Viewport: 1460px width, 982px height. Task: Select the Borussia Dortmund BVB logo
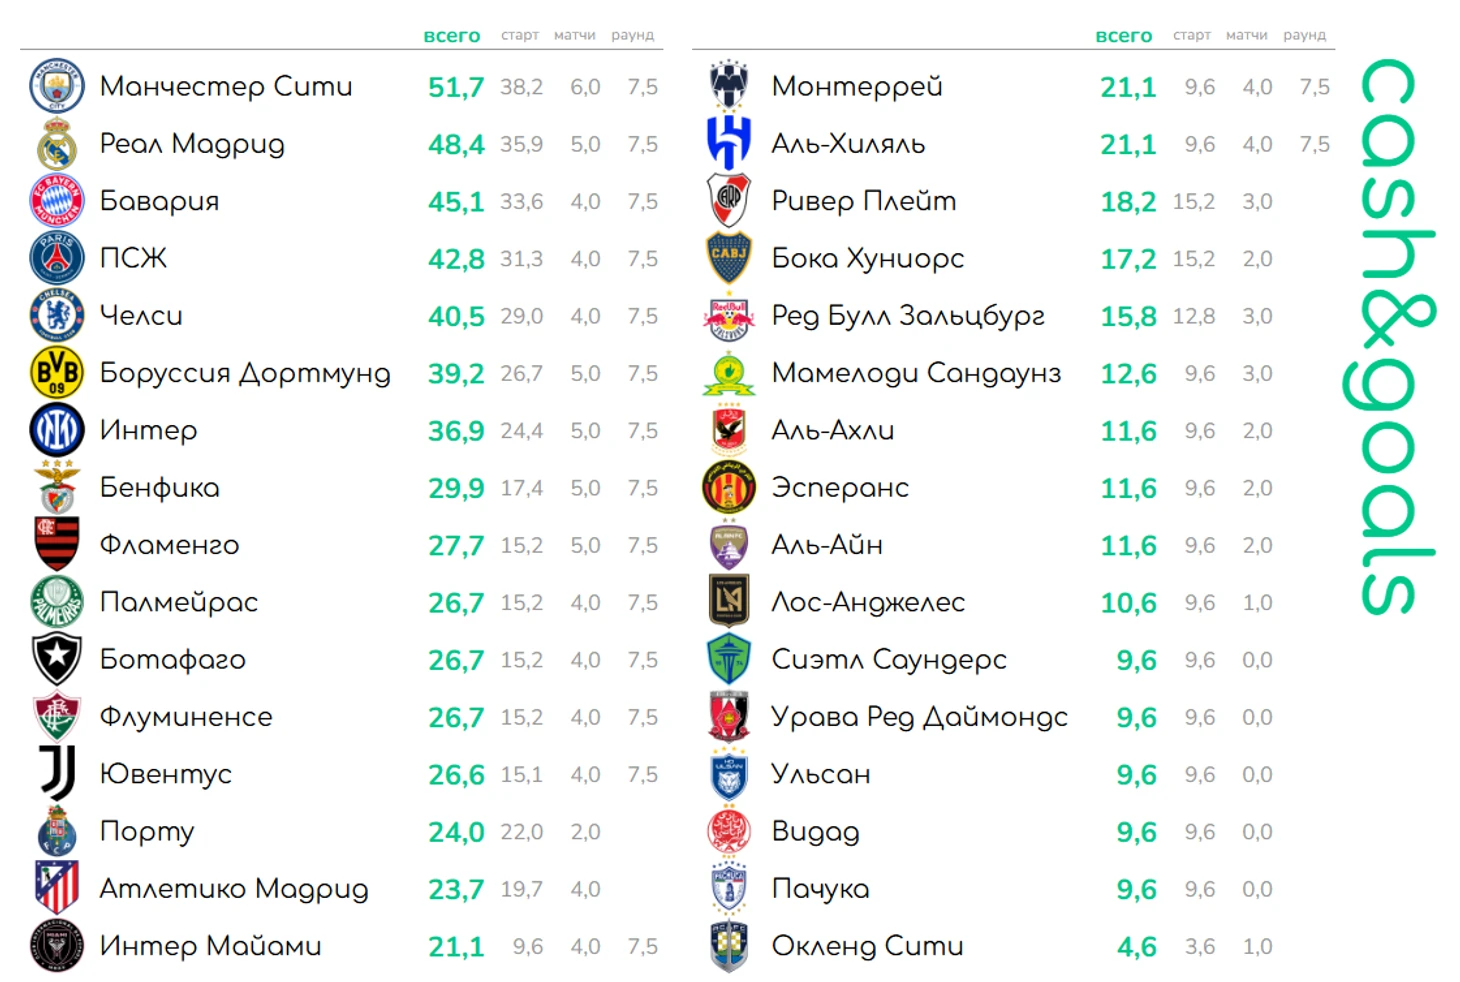57,373
